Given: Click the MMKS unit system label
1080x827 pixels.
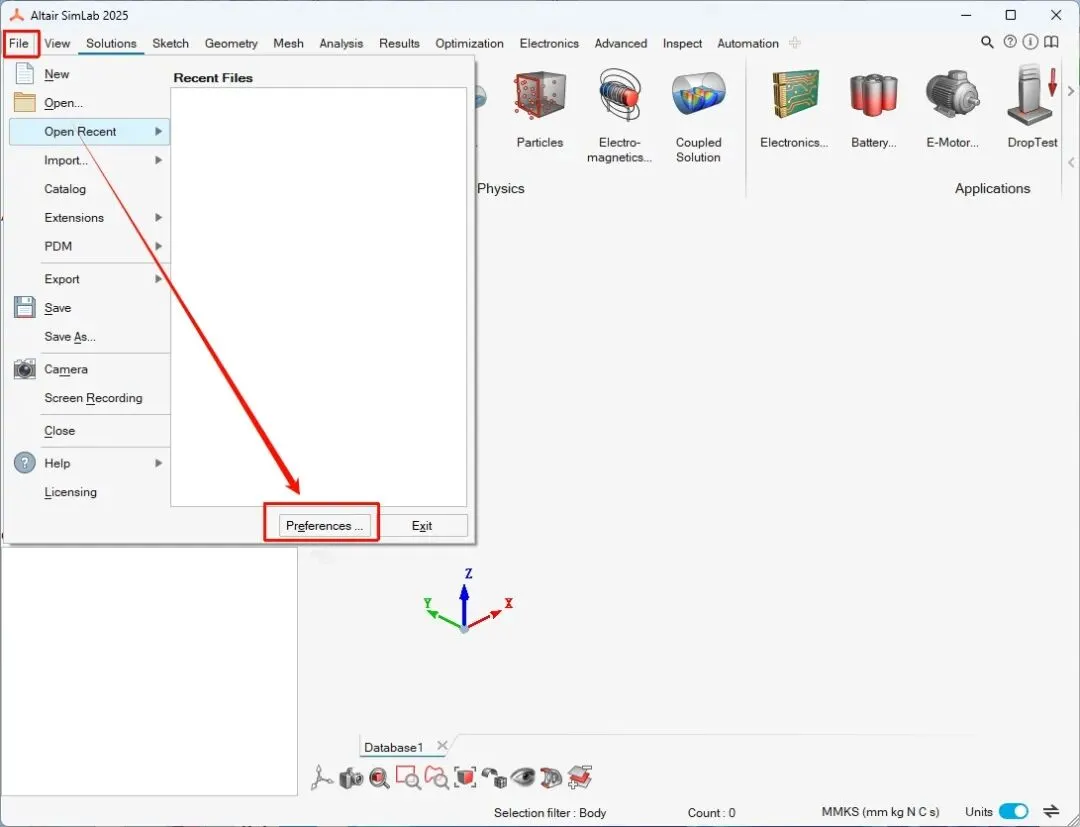Looking at the screenshot, I should (x=880, y=812).
